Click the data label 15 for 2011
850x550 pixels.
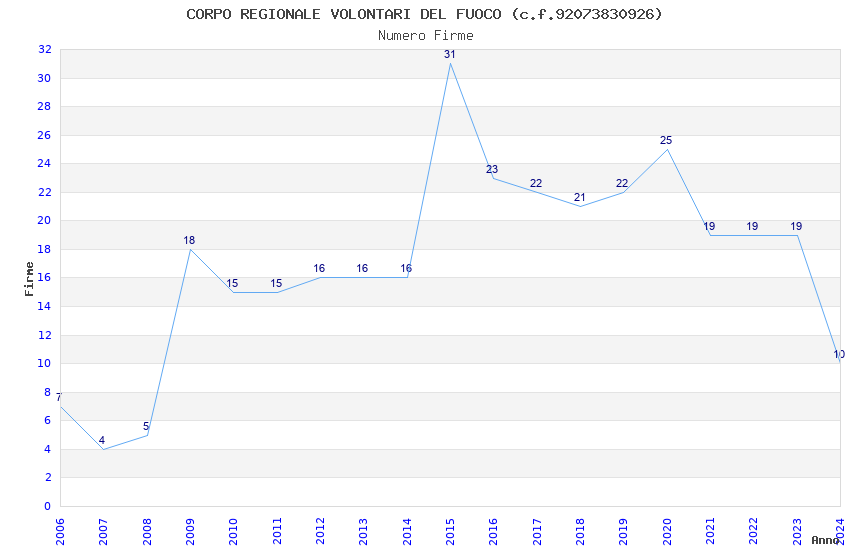tap(276, 283)
